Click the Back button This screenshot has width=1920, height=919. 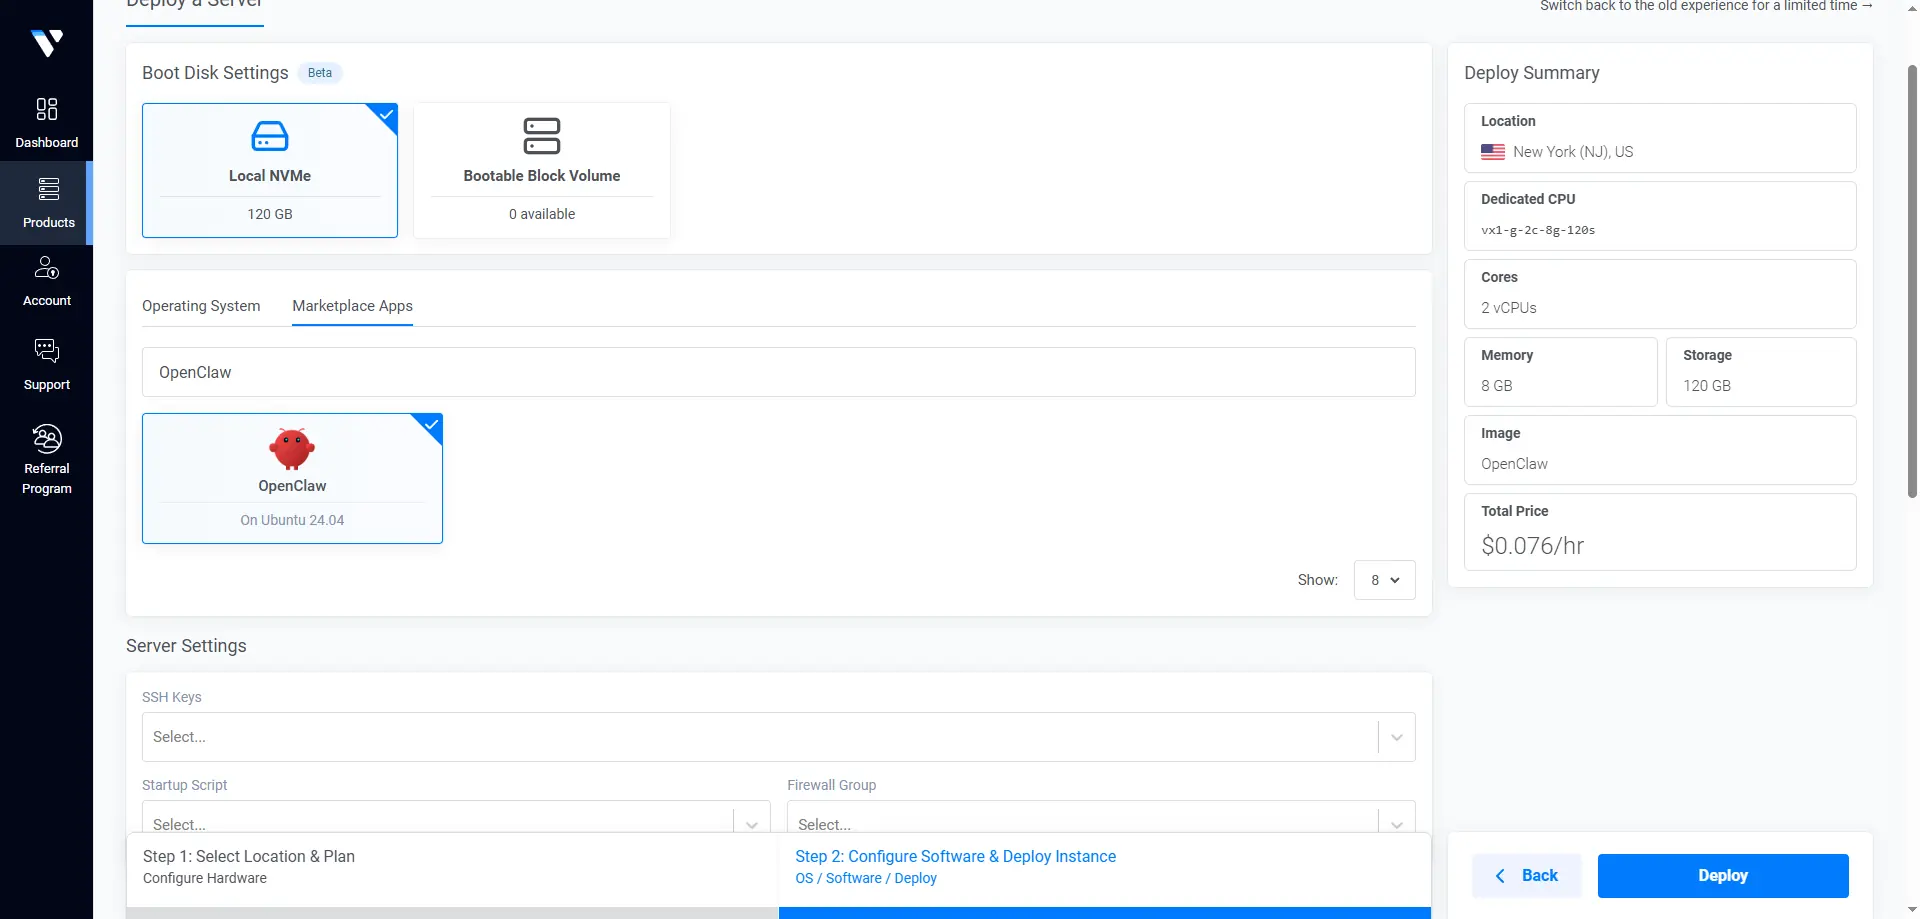coord(1526,876)
